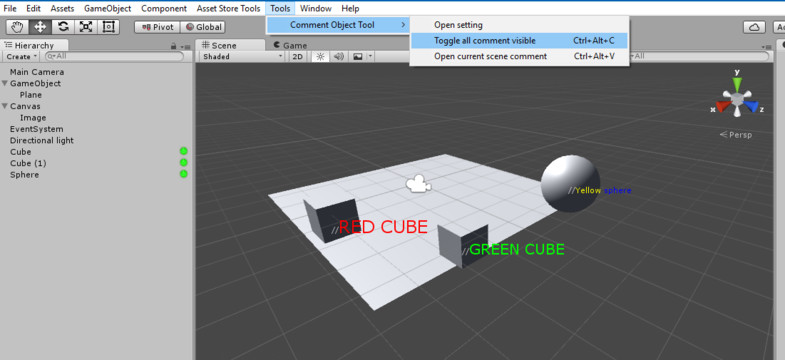Open the Hierarchy panel options menu
The image size is (785, 360).
pyautogui.click(x=186, y=47)
